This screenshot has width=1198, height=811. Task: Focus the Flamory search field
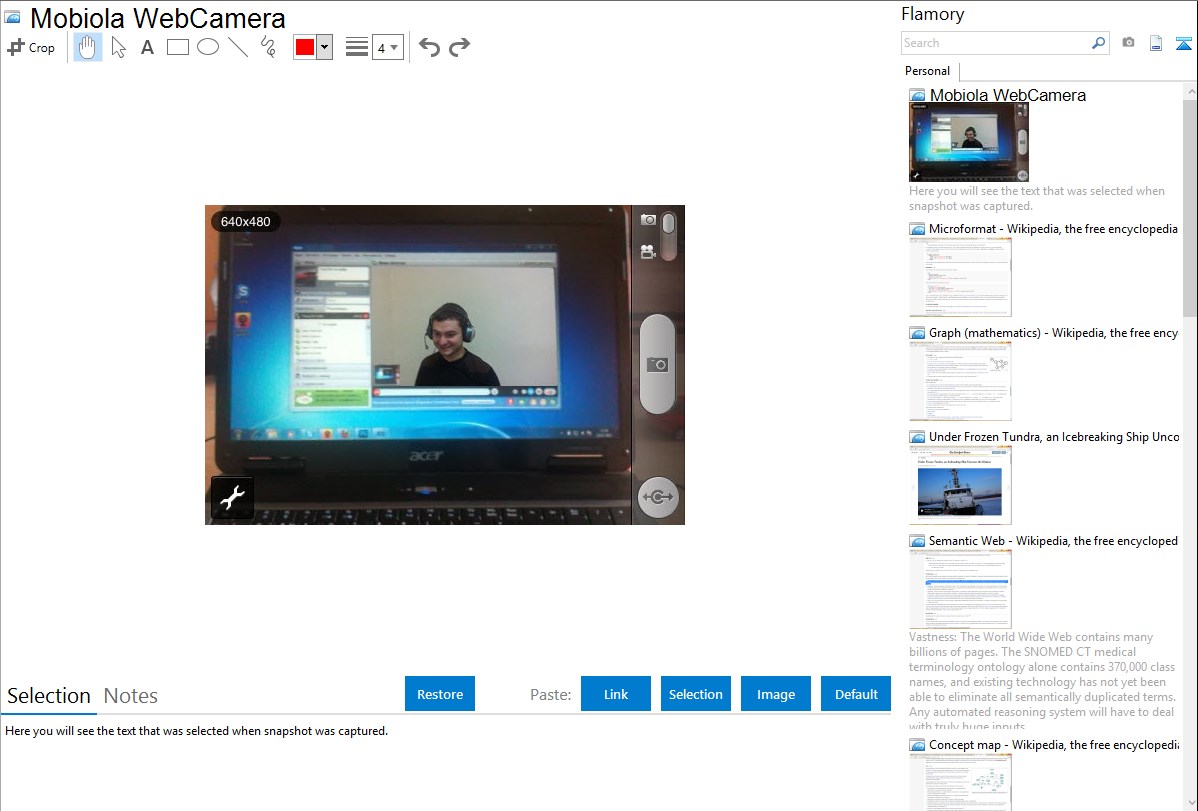996,43
